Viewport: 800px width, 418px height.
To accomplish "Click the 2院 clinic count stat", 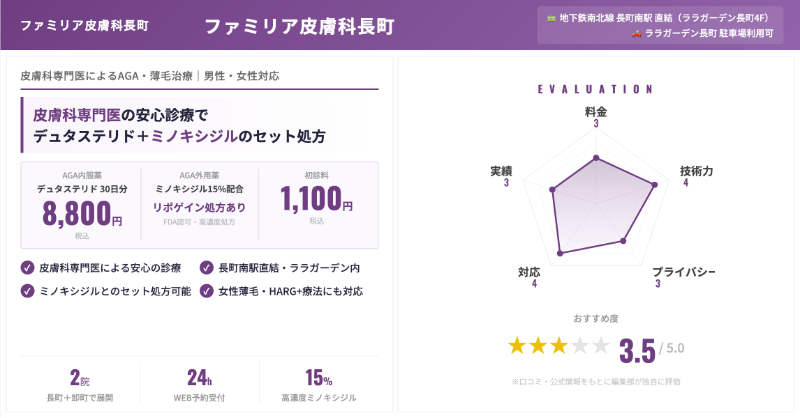I will pos(80,385).
